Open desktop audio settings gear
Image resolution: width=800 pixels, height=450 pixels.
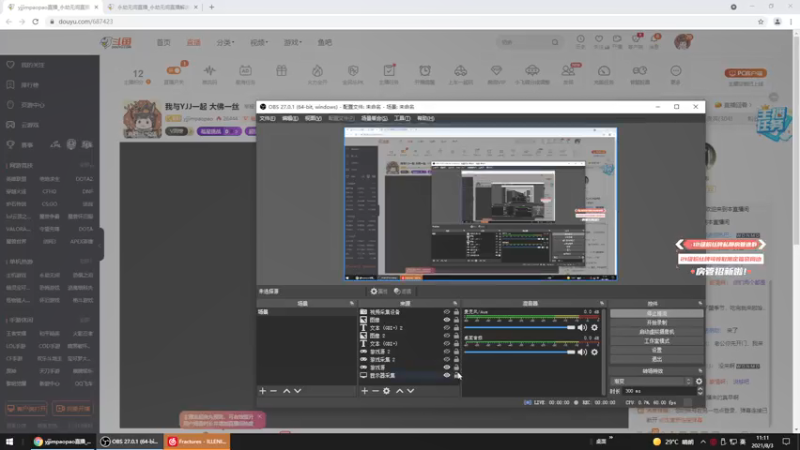594,352
